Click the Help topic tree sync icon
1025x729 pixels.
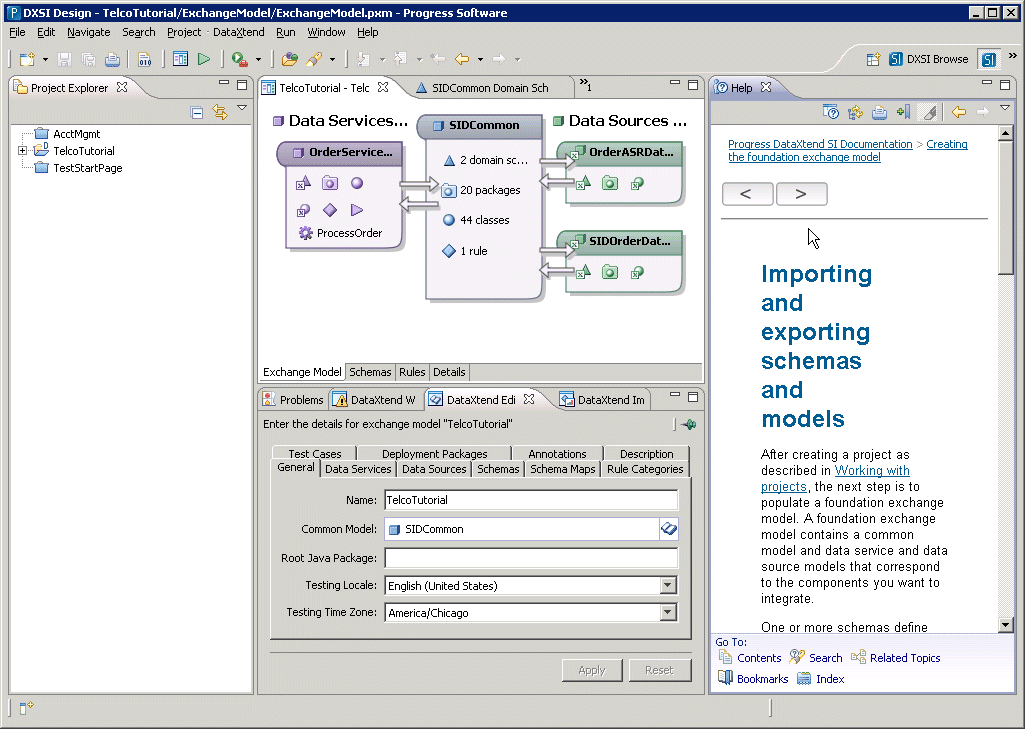[855, 112]
